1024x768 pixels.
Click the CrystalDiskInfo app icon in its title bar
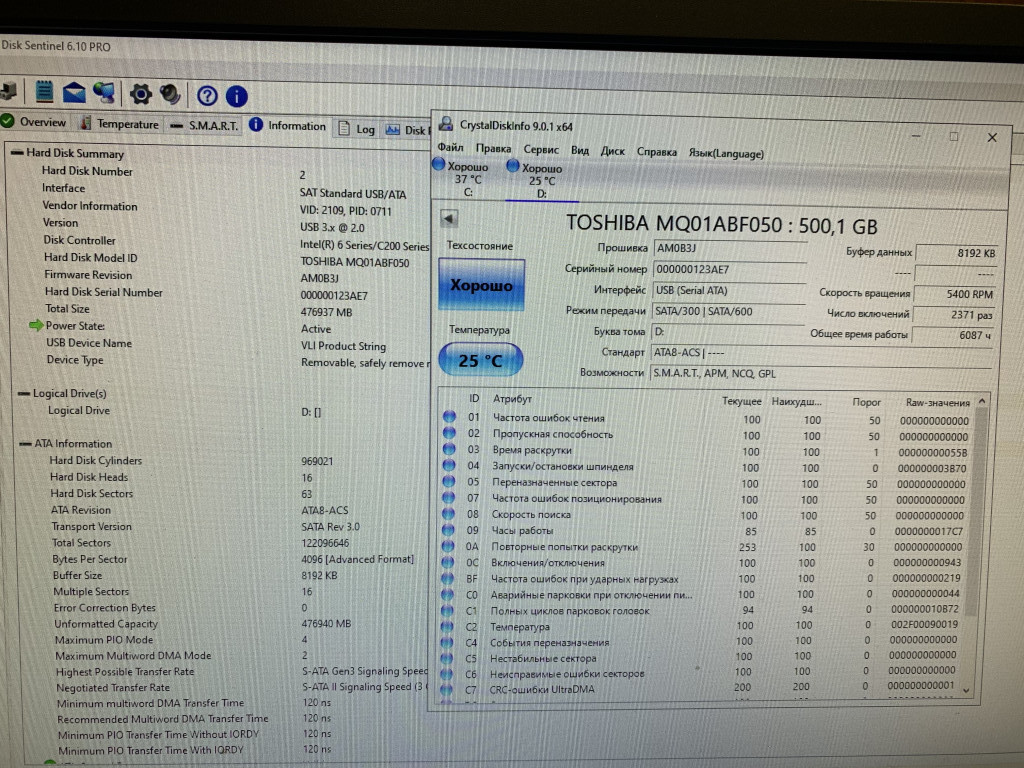pos(447,124)
